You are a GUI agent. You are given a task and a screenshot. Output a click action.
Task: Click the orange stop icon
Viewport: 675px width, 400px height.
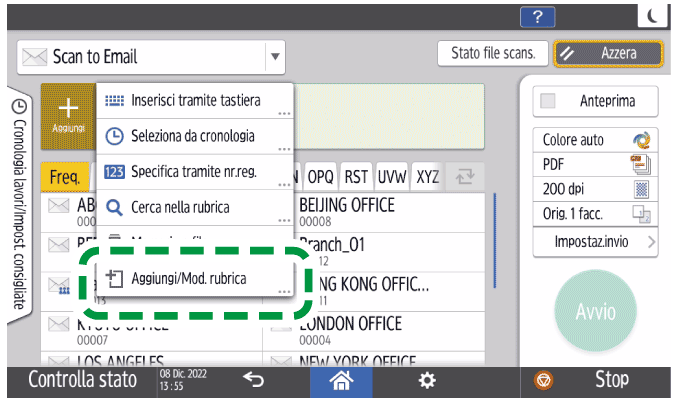tap(543, 381)
